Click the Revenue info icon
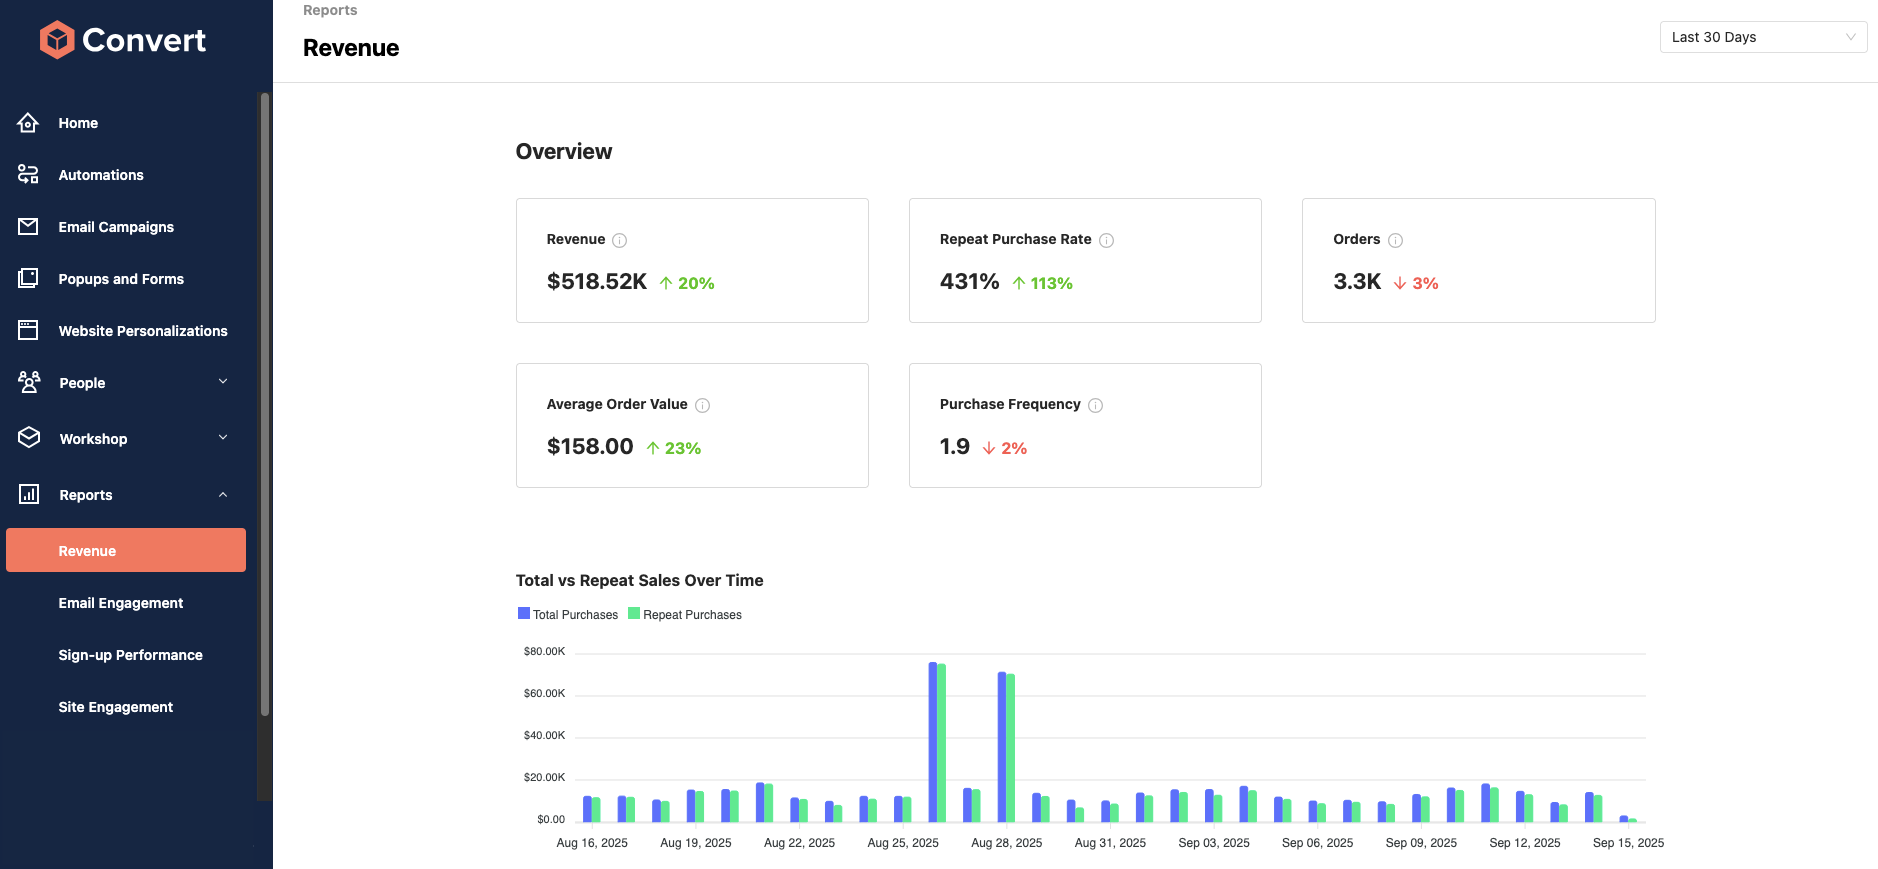 [x=620, y=240]
